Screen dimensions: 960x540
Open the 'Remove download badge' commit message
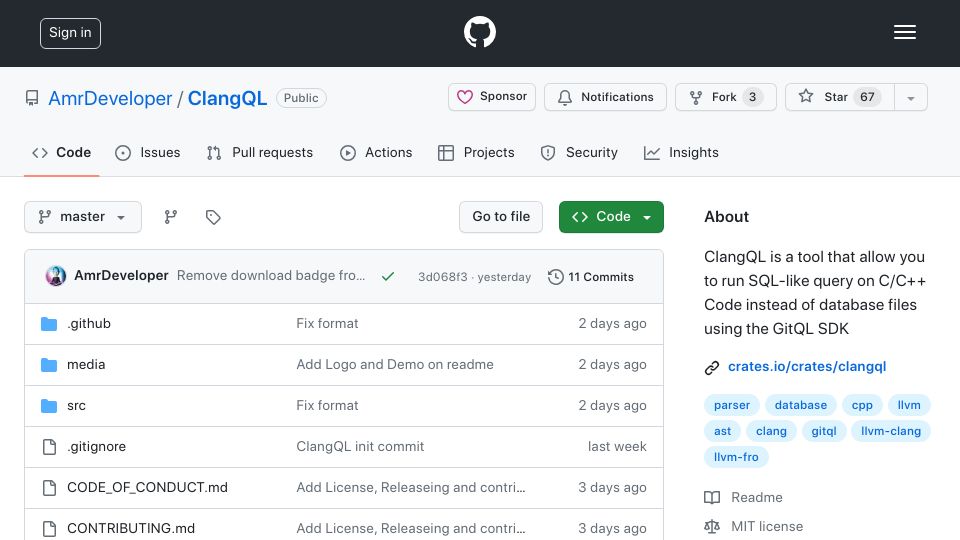[x=271, y=276]
